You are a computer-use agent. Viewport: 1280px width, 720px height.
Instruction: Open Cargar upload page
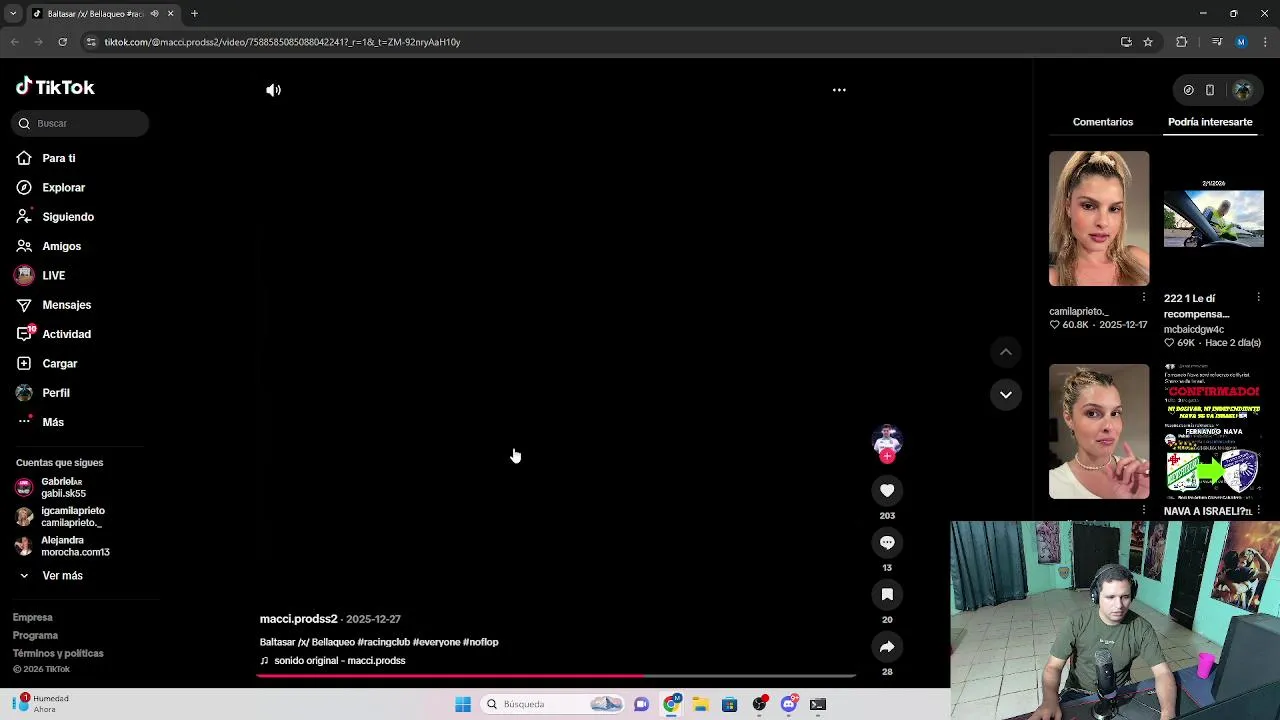(59, 363)
